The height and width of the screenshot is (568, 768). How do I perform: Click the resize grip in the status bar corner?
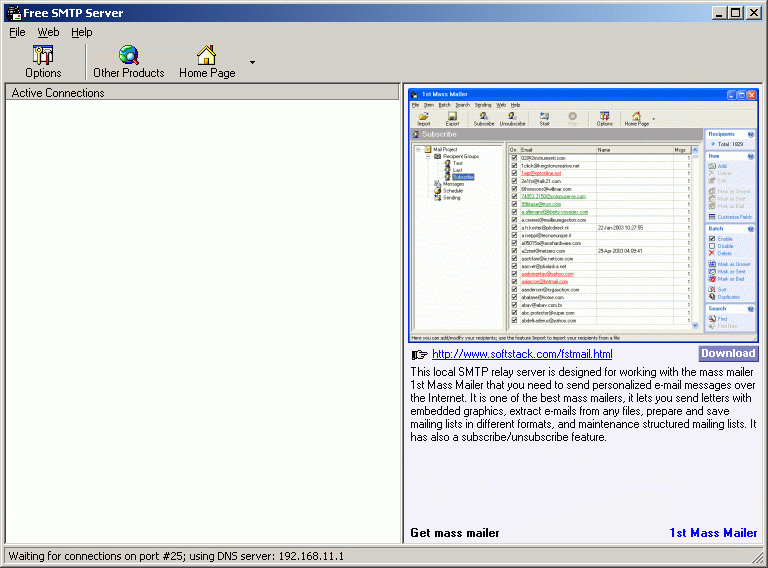point(757,556)
